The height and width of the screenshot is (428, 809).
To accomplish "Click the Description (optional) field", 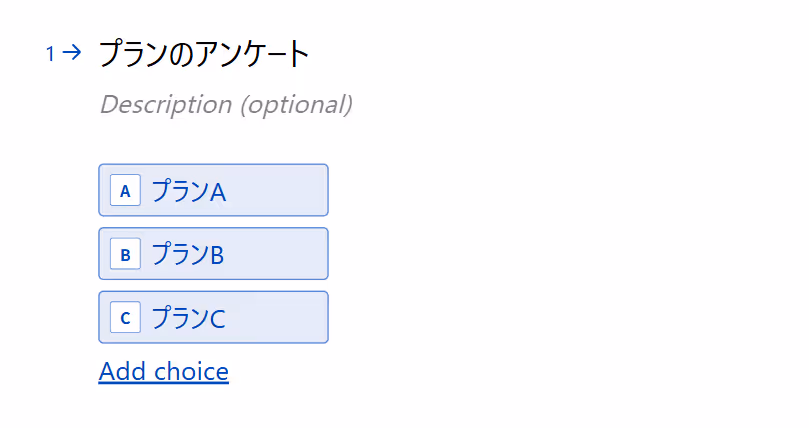I will (x=226, y=105).
